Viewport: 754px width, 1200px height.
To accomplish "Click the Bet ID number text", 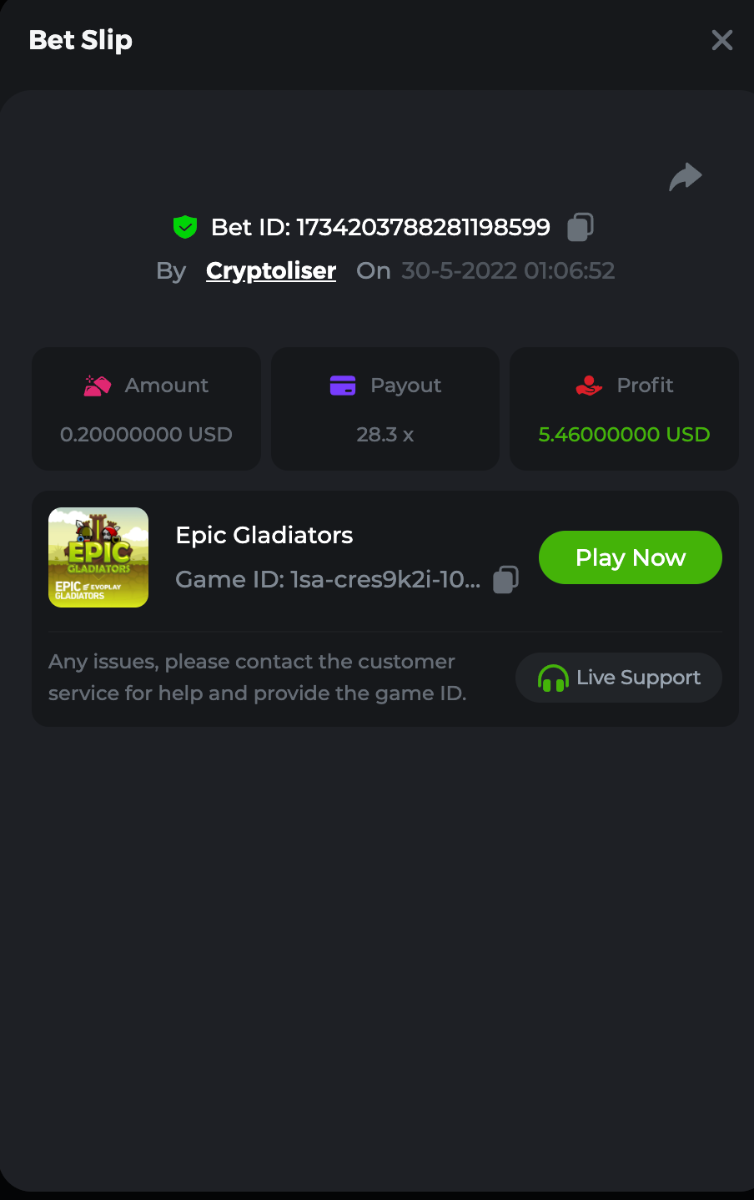I will 423,228.
